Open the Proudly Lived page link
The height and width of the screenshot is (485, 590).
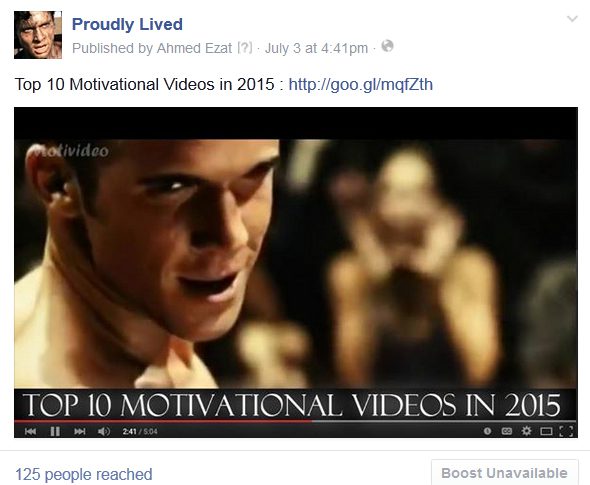pos(127,24)
